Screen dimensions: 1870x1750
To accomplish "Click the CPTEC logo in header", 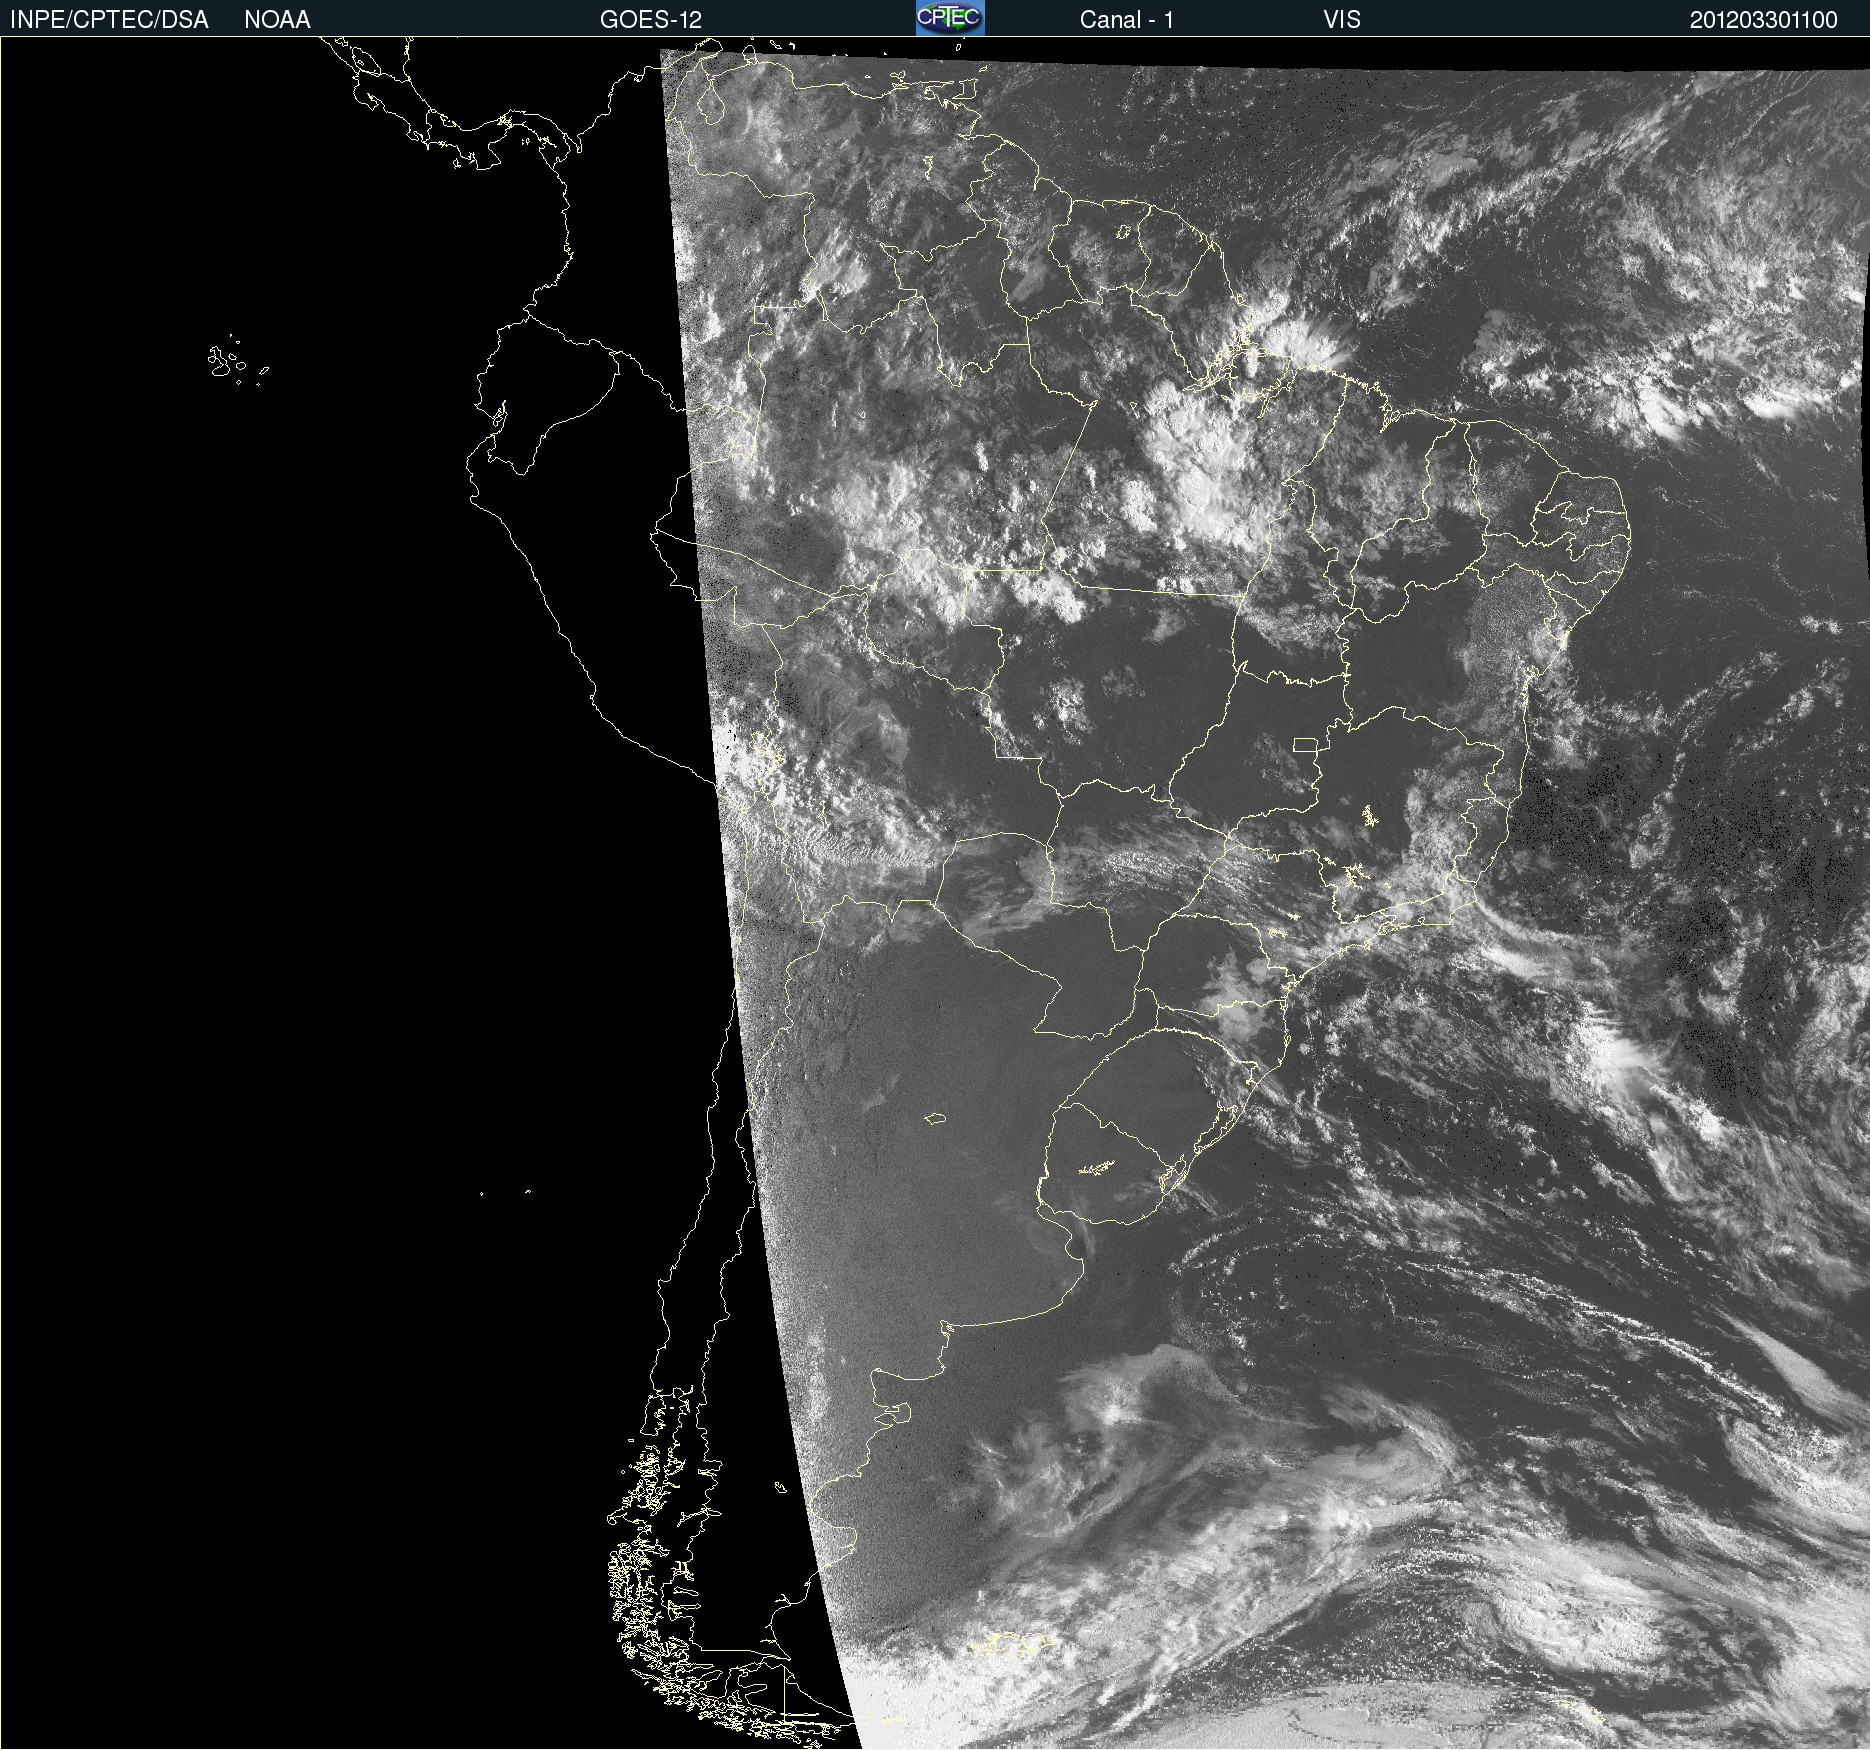I will coord(950,18).
